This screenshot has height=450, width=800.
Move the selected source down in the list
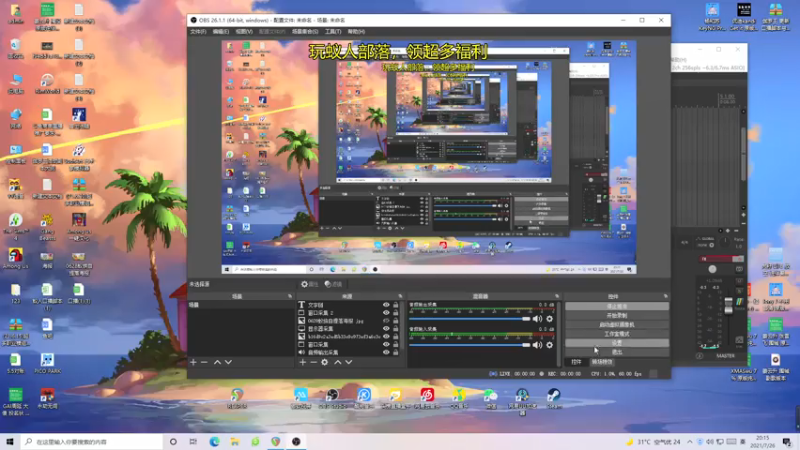pyautogui.click(x=348, y=362)
